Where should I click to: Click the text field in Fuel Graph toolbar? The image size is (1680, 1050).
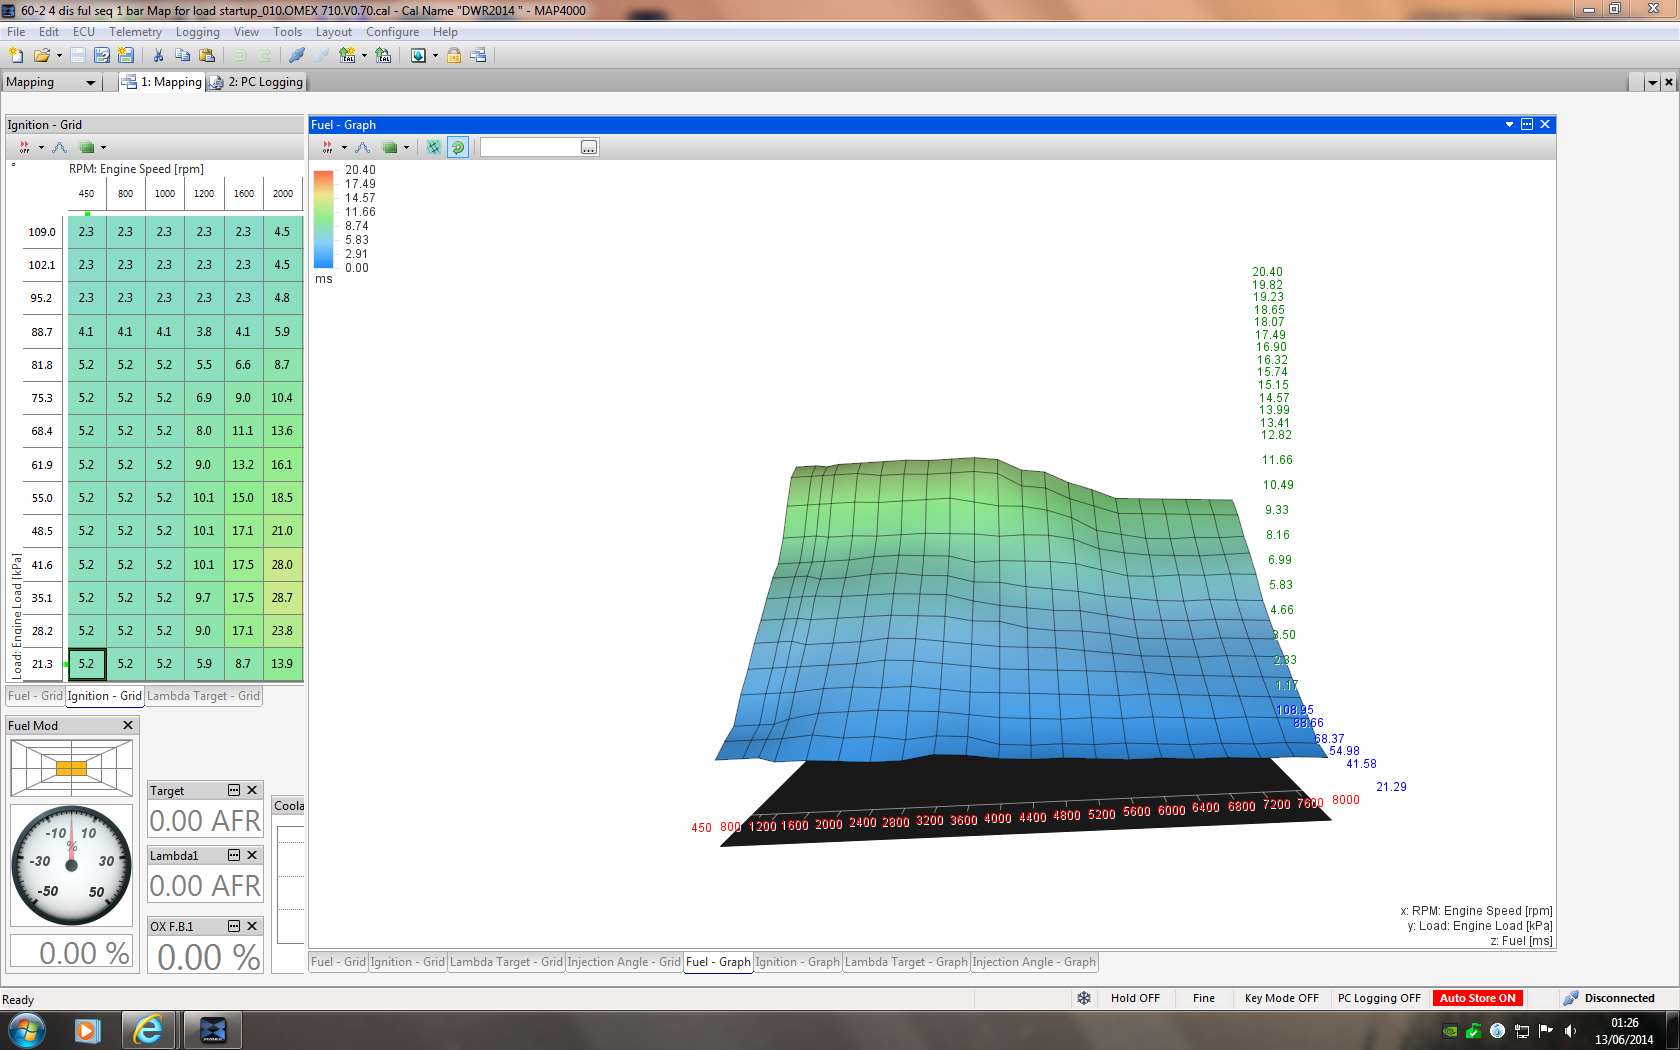pyautogui.click(x=530, y=147)
